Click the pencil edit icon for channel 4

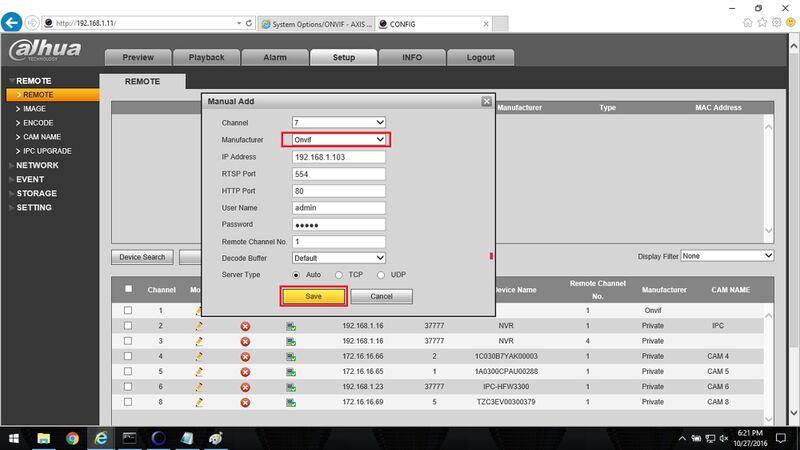pyautogui.click(x=199, y=356)
